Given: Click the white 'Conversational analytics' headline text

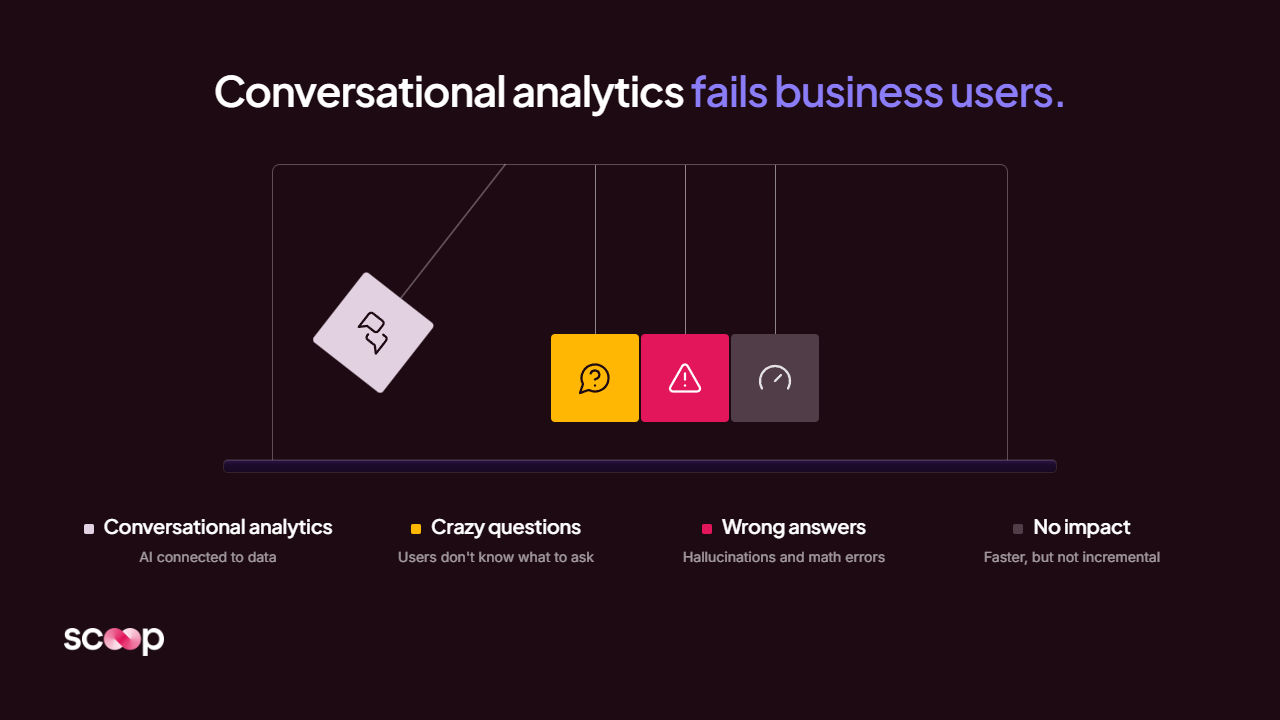Looking at the screenshot, I should click(449, 92).
